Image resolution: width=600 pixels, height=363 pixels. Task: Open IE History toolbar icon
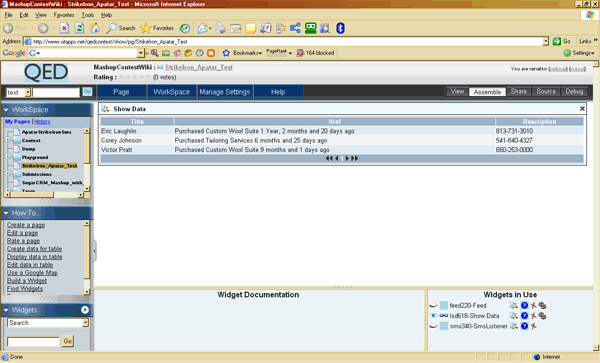[x=185, y=28]
